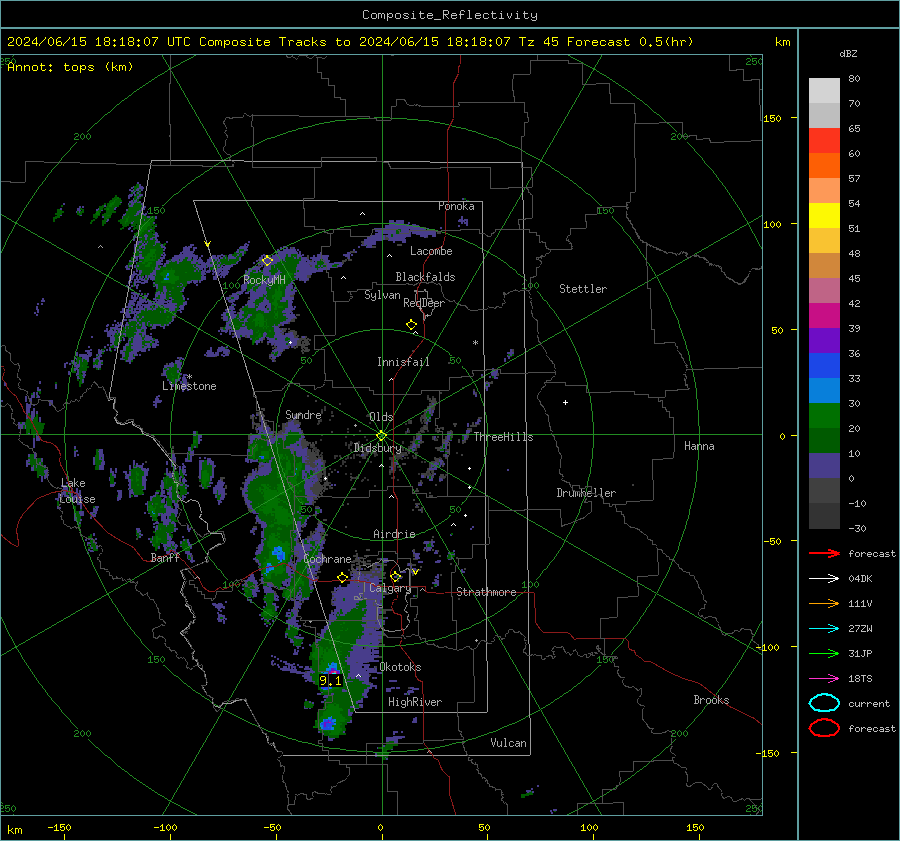Click the light gray 80-70 dBZ swatch
The width and height of the screenshot is (900, 841).
point(824,90)
